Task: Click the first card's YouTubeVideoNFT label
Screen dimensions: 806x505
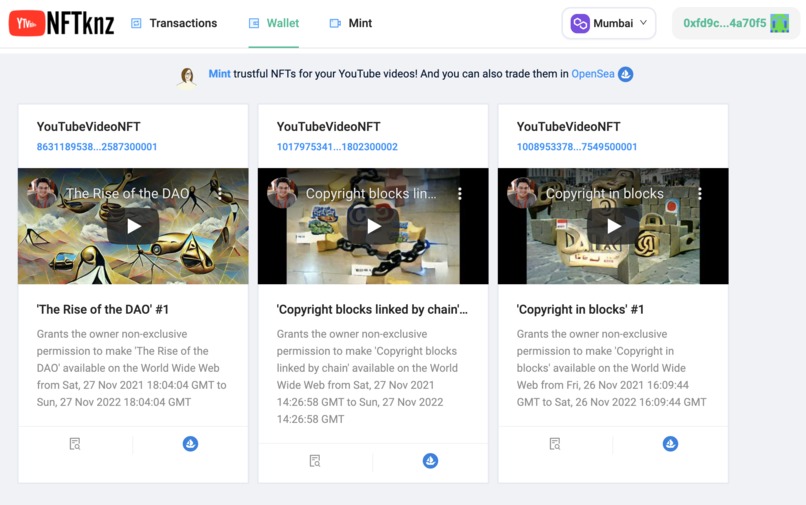Action: (88, 127)
